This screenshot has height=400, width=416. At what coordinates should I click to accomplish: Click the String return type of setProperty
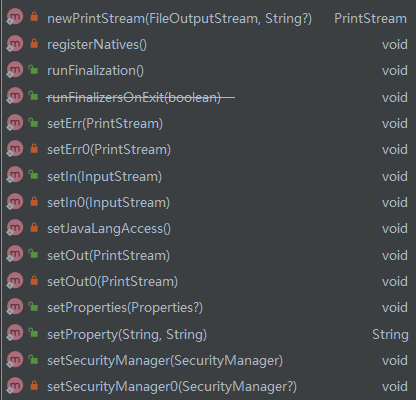390,335
